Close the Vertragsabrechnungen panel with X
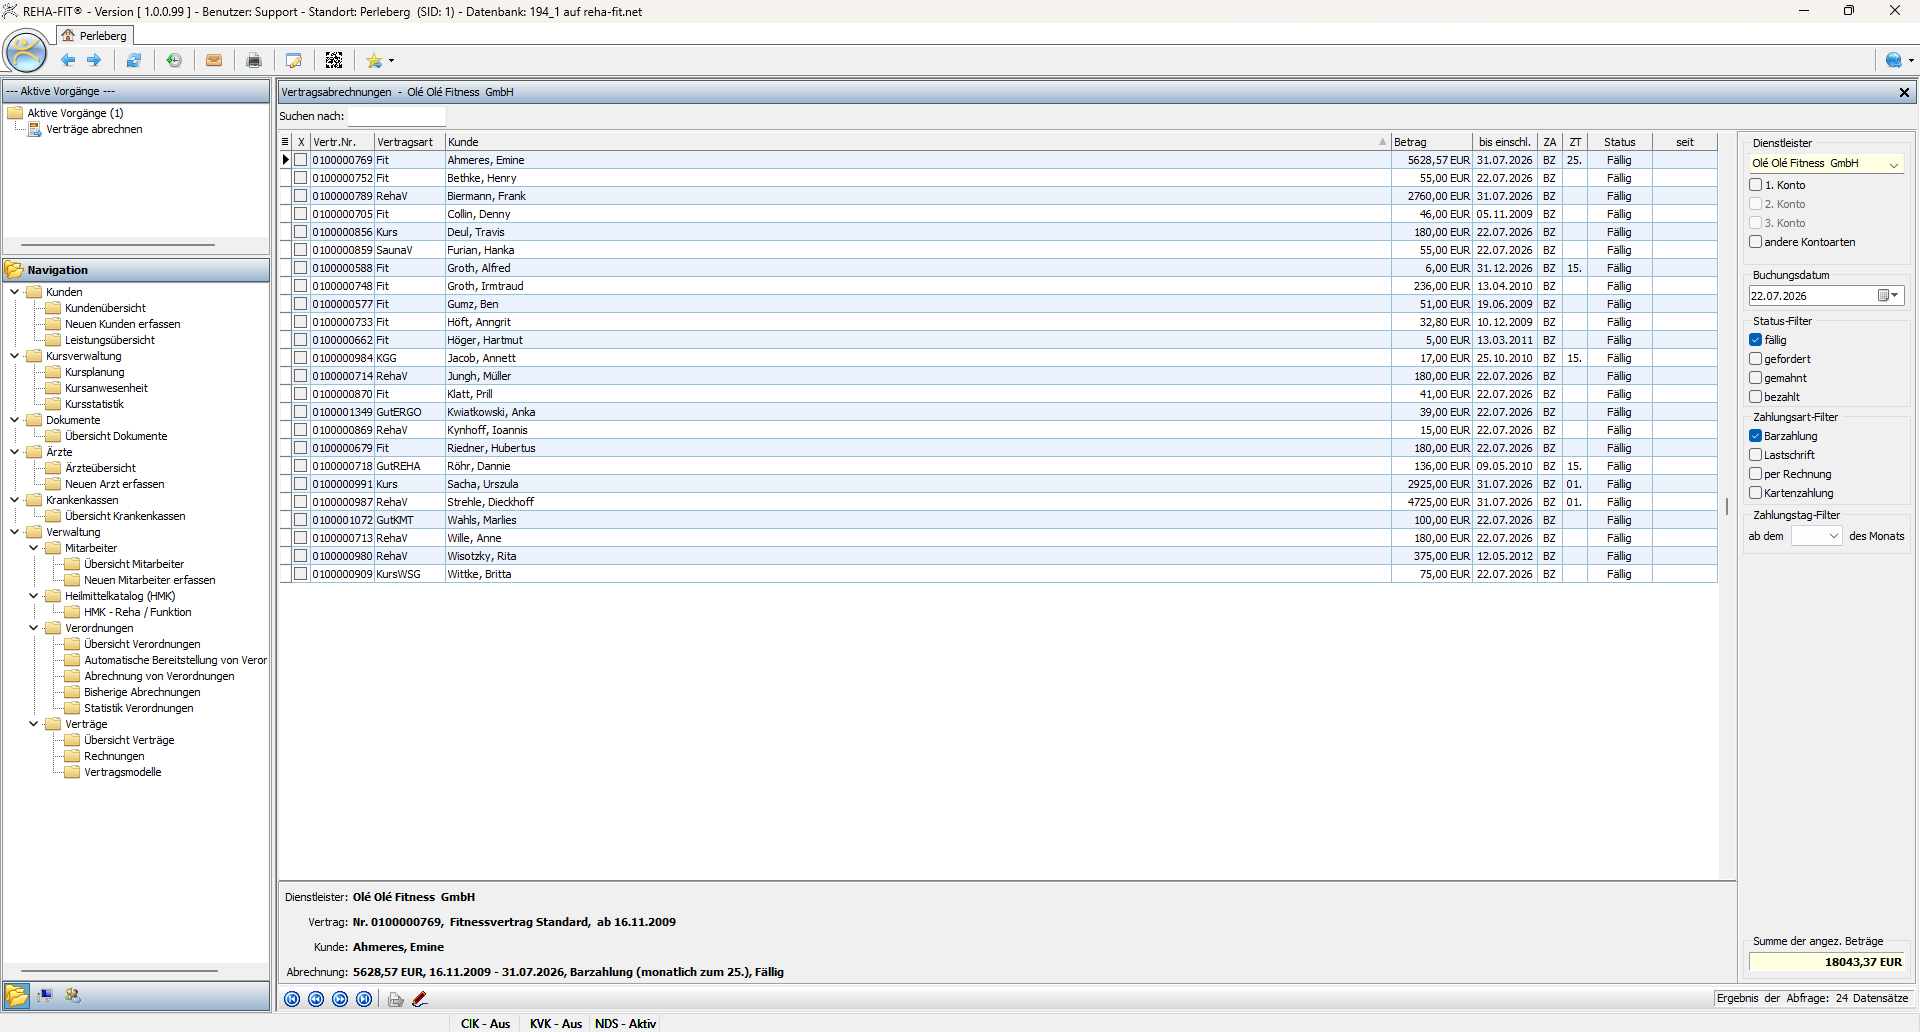Image resolution: width=1920 pixels, height=1032 pixels. tap(1904, 92)
